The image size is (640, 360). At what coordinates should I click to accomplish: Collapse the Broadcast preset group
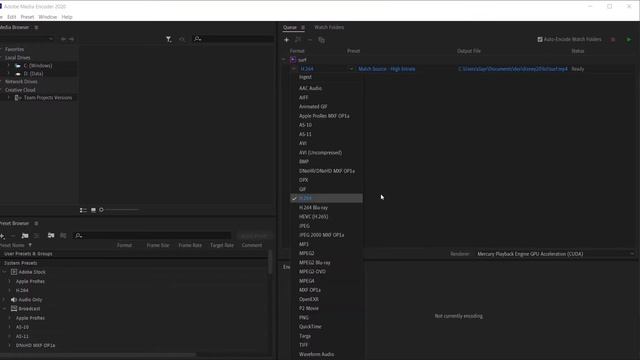pos(4,309)
